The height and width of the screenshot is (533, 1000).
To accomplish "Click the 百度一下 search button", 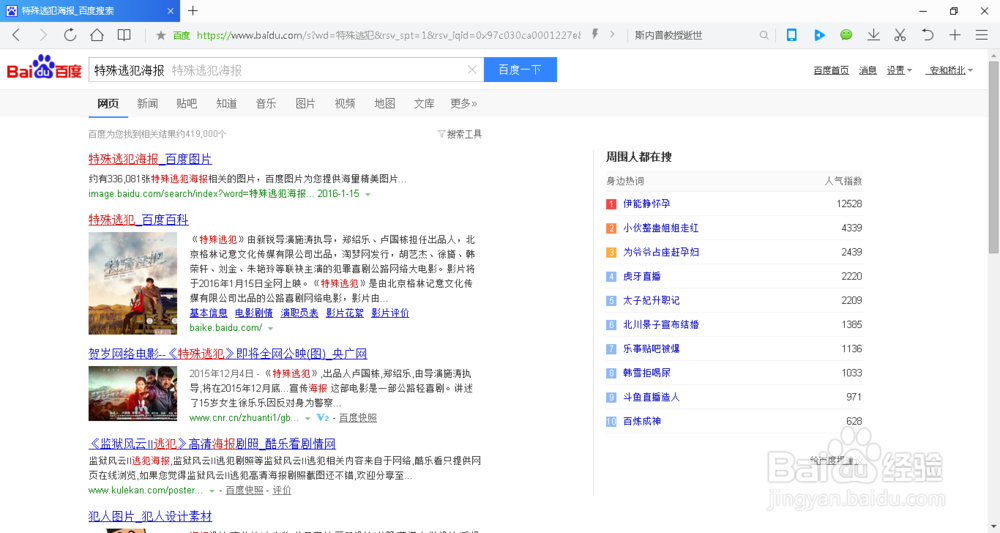I will (x=520, y=69).
